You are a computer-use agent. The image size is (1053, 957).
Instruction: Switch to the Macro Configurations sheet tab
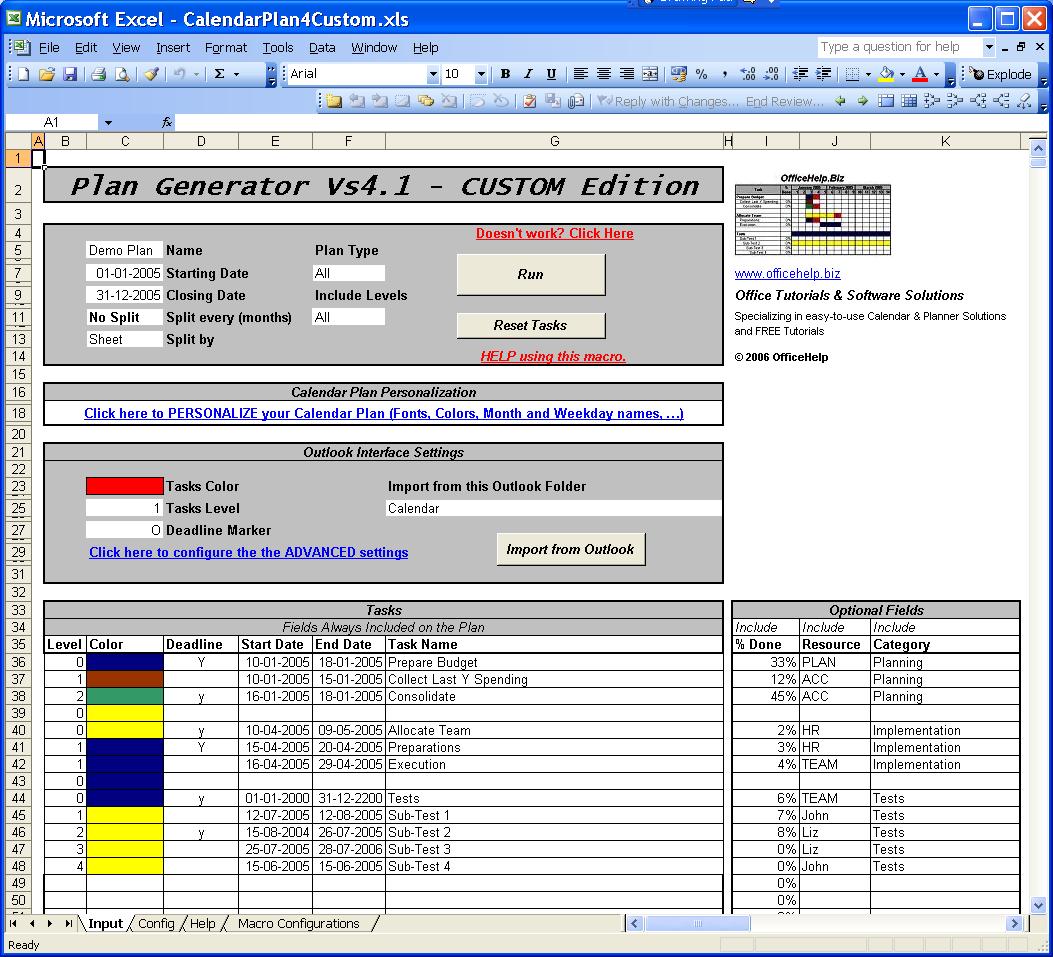(x=298, y=923)
